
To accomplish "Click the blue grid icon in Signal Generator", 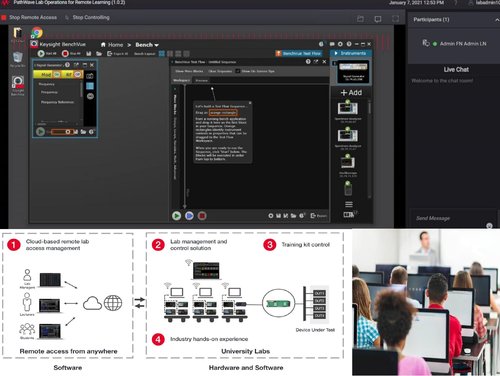I will pos(90,86).
